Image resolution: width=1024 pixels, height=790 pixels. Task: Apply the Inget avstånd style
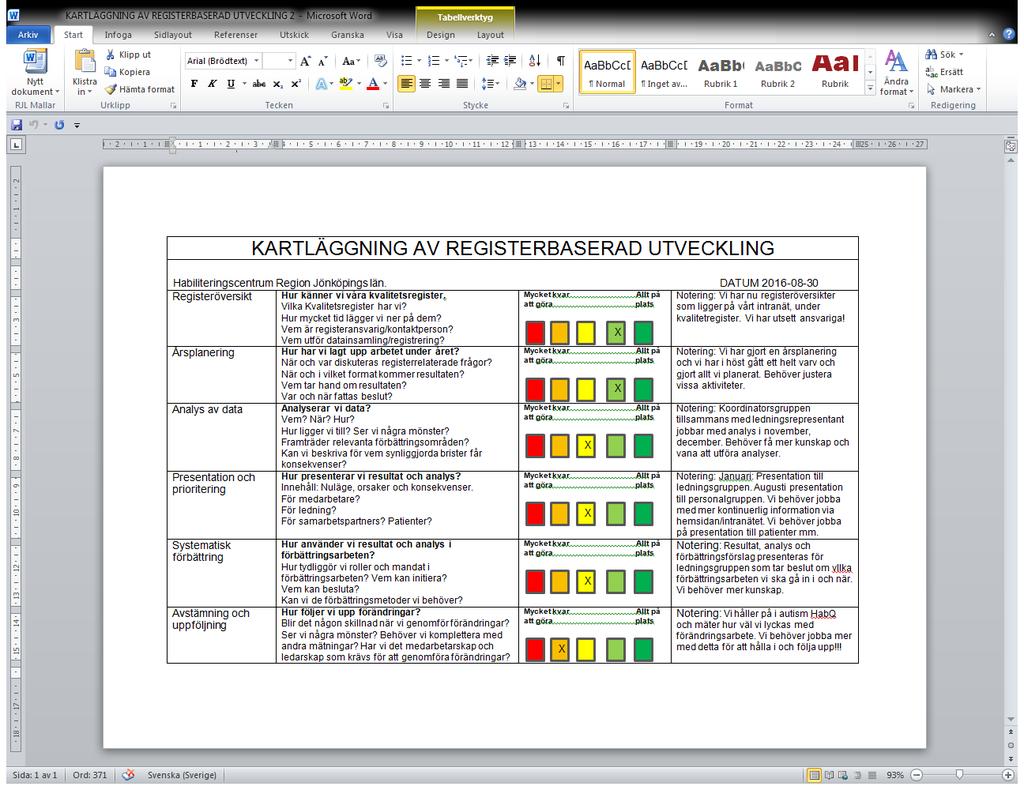pyautogui.click(x=664, y=72)
